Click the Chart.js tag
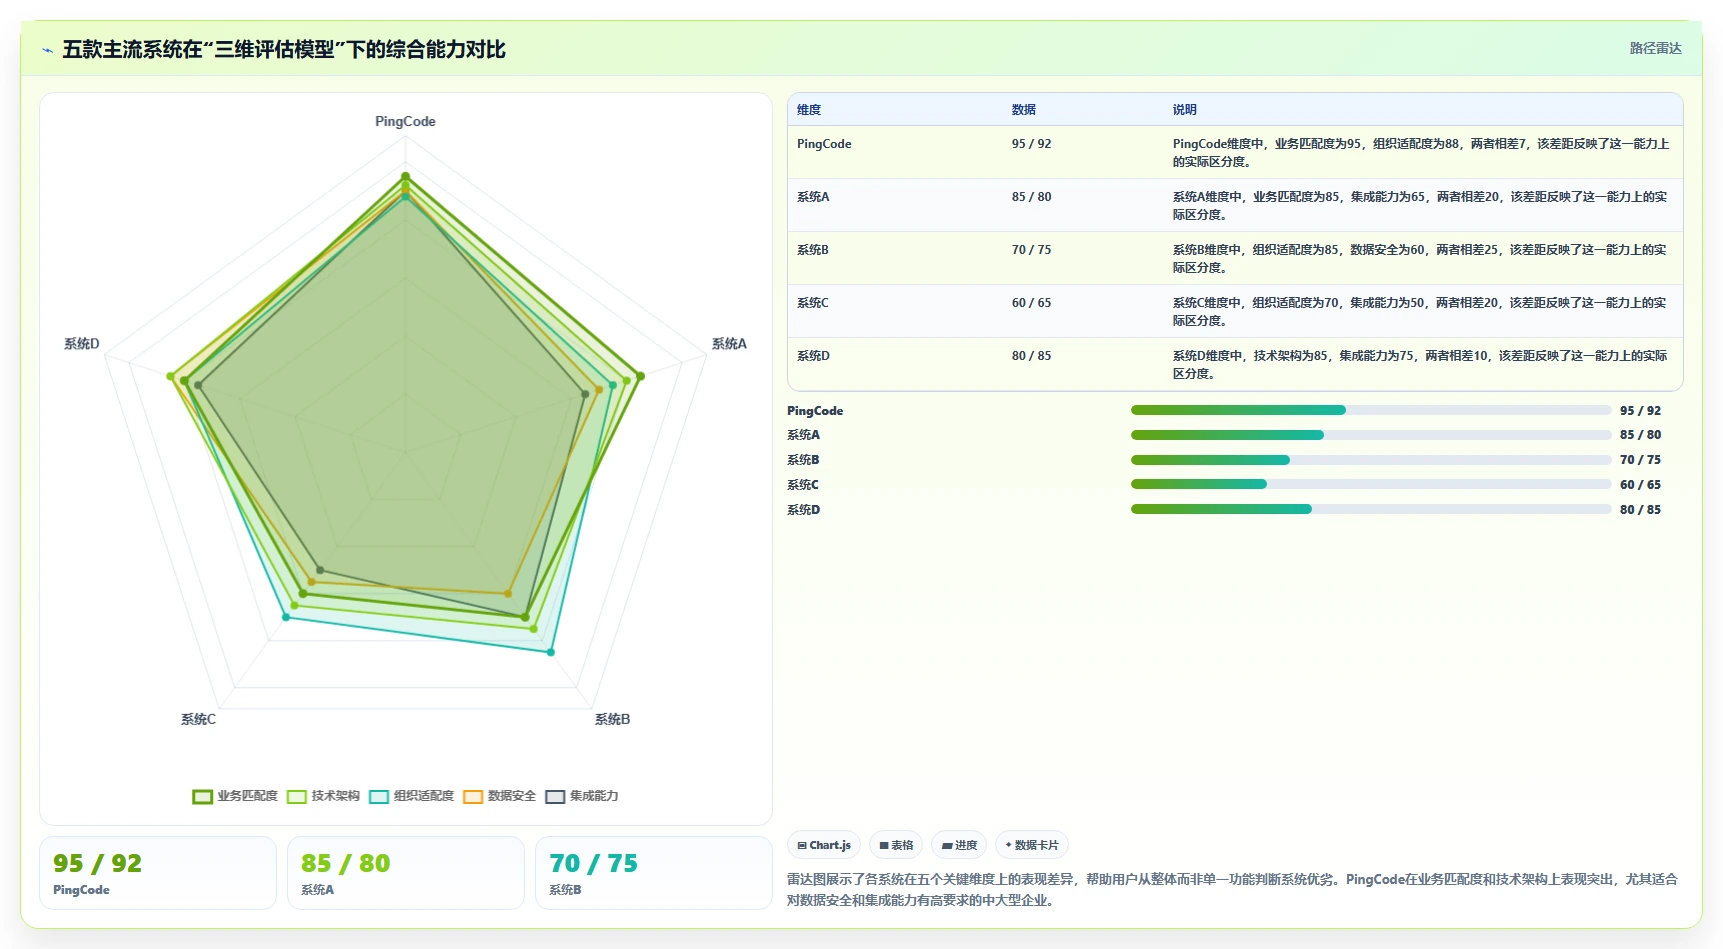The image size is (1723, 949). tap(824, 845)
